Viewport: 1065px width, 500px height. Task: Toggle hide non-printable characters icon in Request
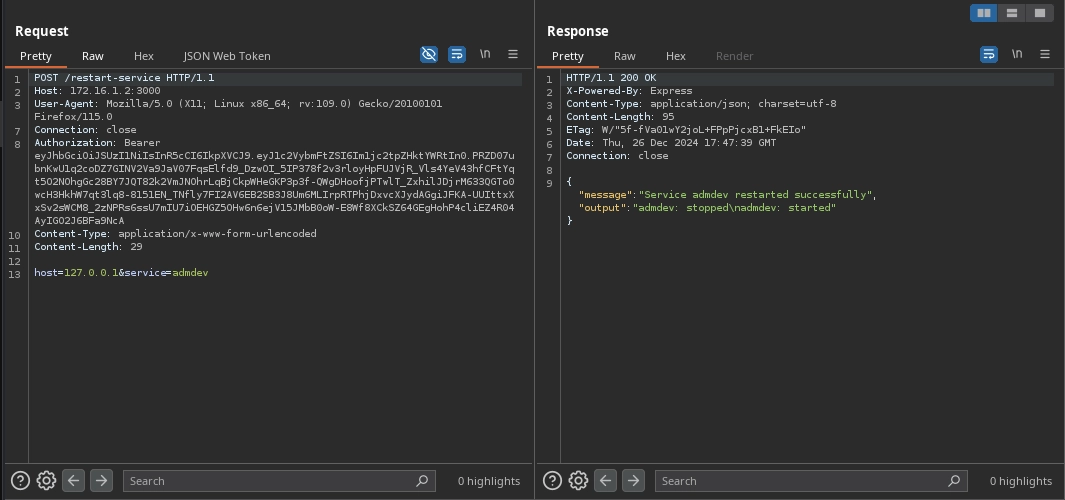click(x=429, y=54)
